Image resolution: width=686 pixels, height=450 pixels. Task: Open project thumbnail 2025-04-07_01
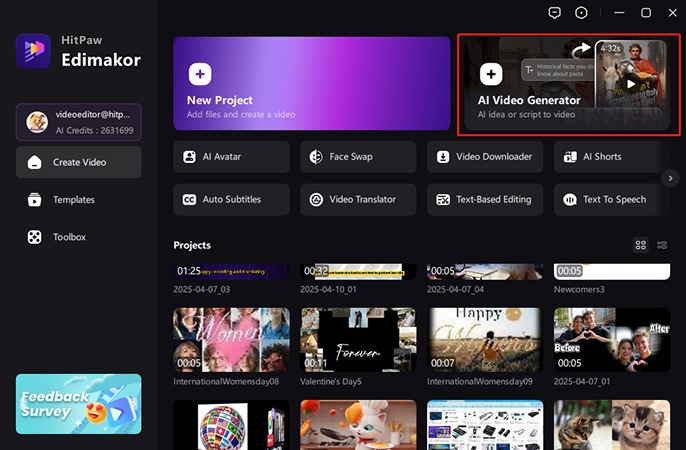[612, 340]
